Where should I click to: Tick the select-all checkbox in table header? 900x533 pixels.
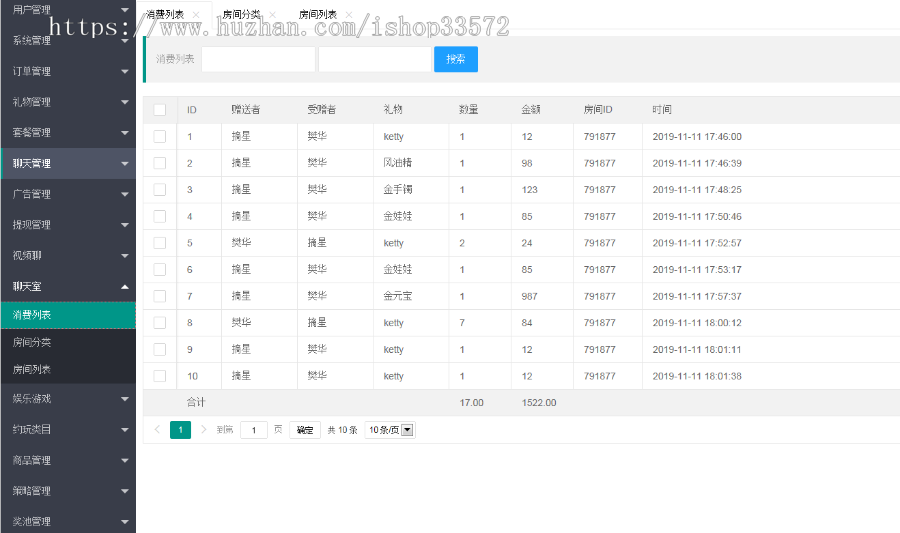click(x=160, y=110)
